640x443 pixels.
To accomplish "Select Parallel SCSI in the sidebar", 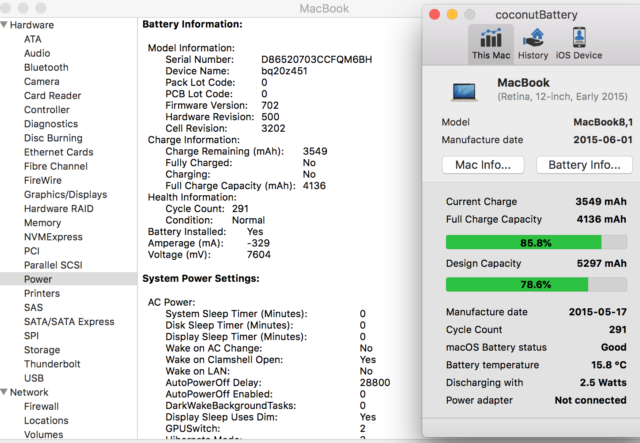I will tap(53, 265).
